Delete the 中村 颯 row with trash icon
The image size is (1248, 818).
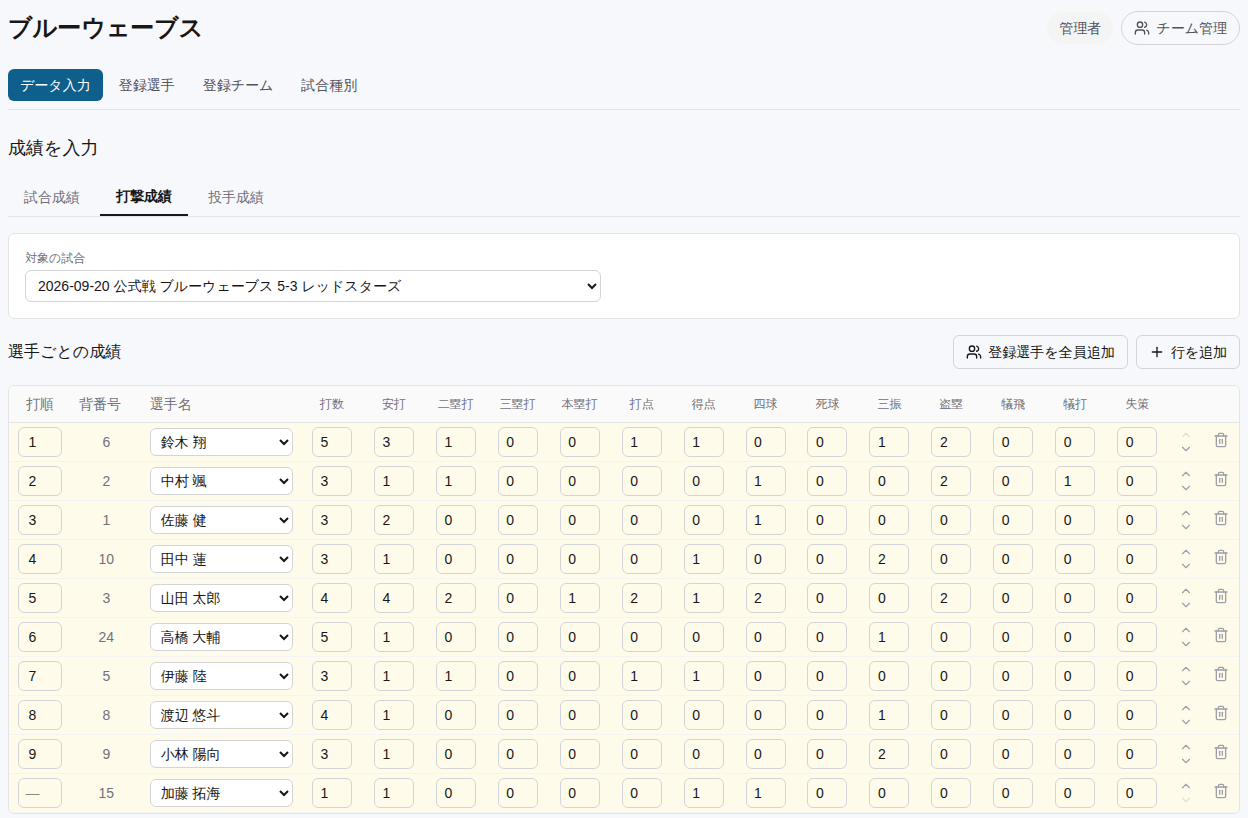(x=1220, y=479)
